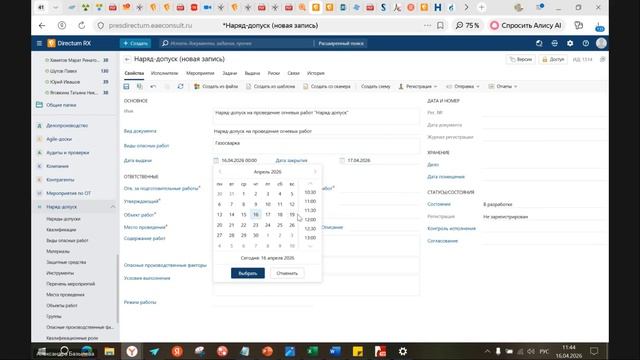Click the Имя text field

point(316,116)
